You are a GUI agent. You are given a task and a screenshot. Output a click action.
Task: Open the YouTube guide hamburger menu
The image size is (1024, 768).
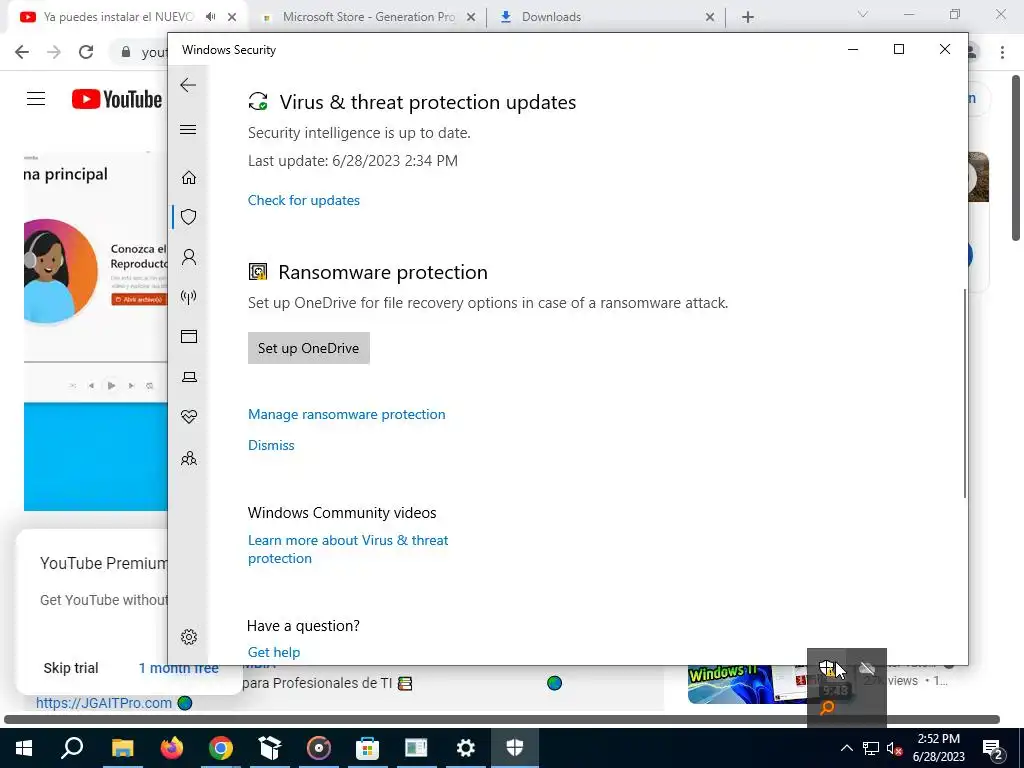[36, 99]
